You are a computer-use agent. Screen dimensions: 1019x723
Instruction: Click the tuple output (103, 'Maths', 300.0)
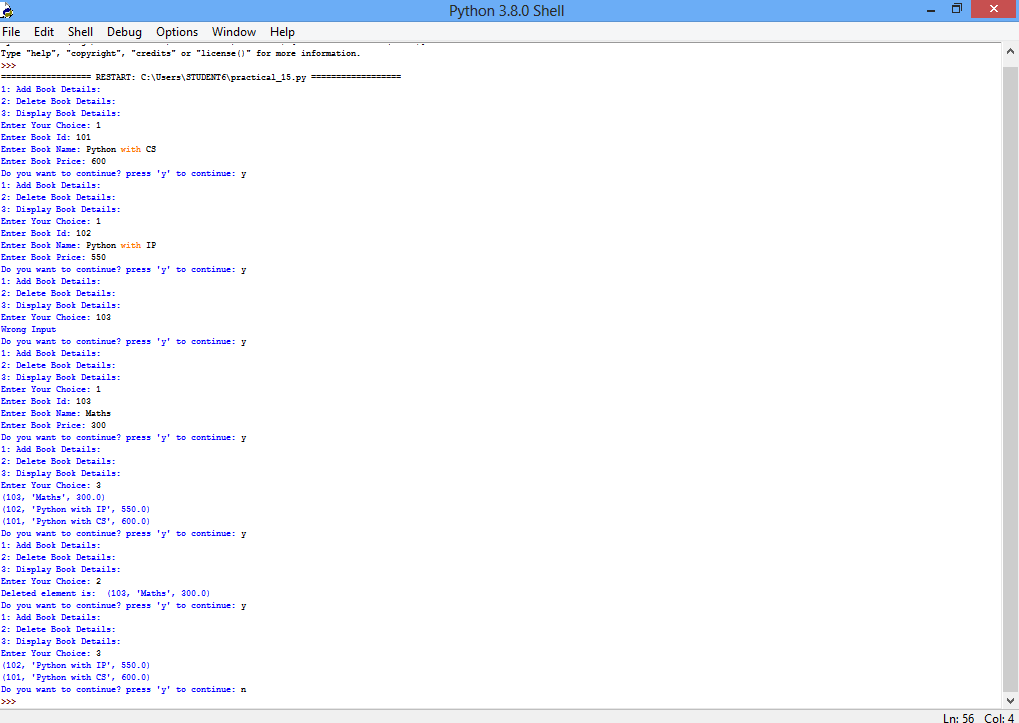(x=51, y=496)
